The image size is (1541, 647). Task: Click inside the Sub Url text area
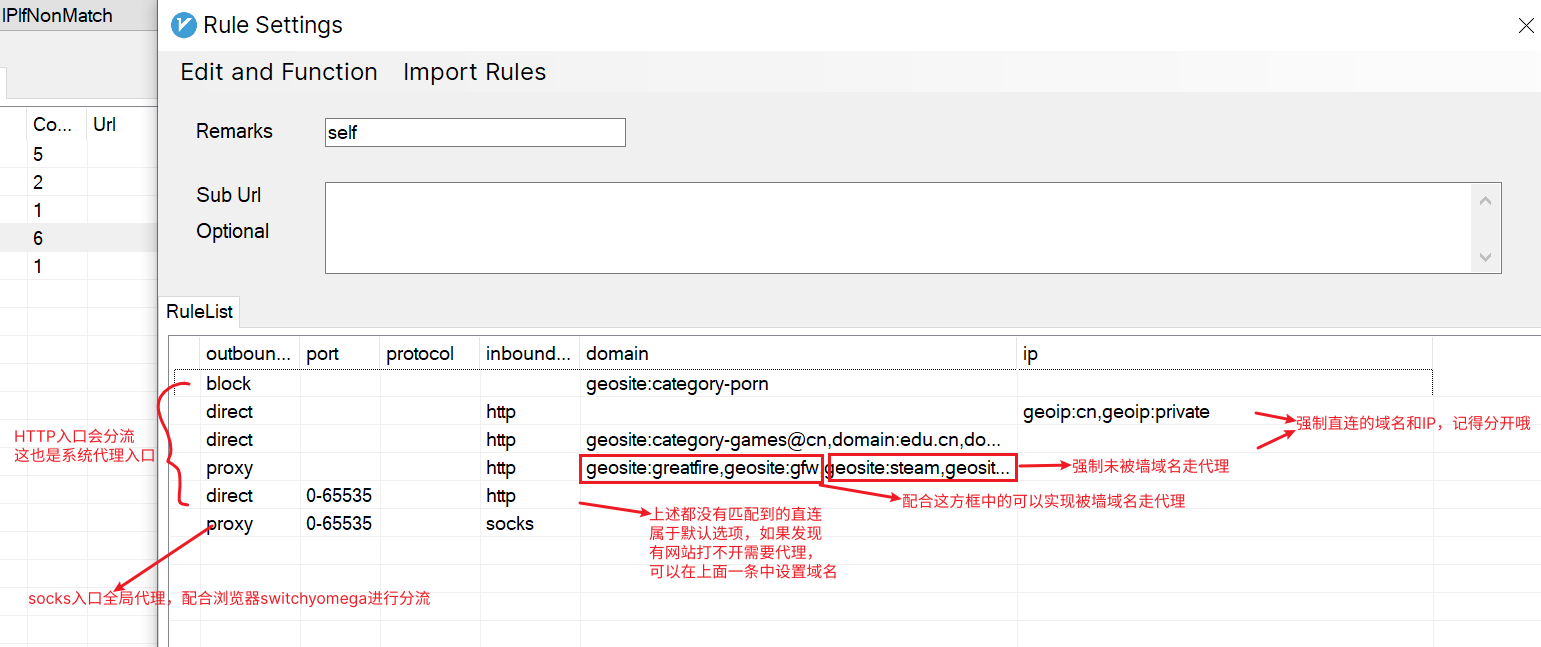pos(900,227)
